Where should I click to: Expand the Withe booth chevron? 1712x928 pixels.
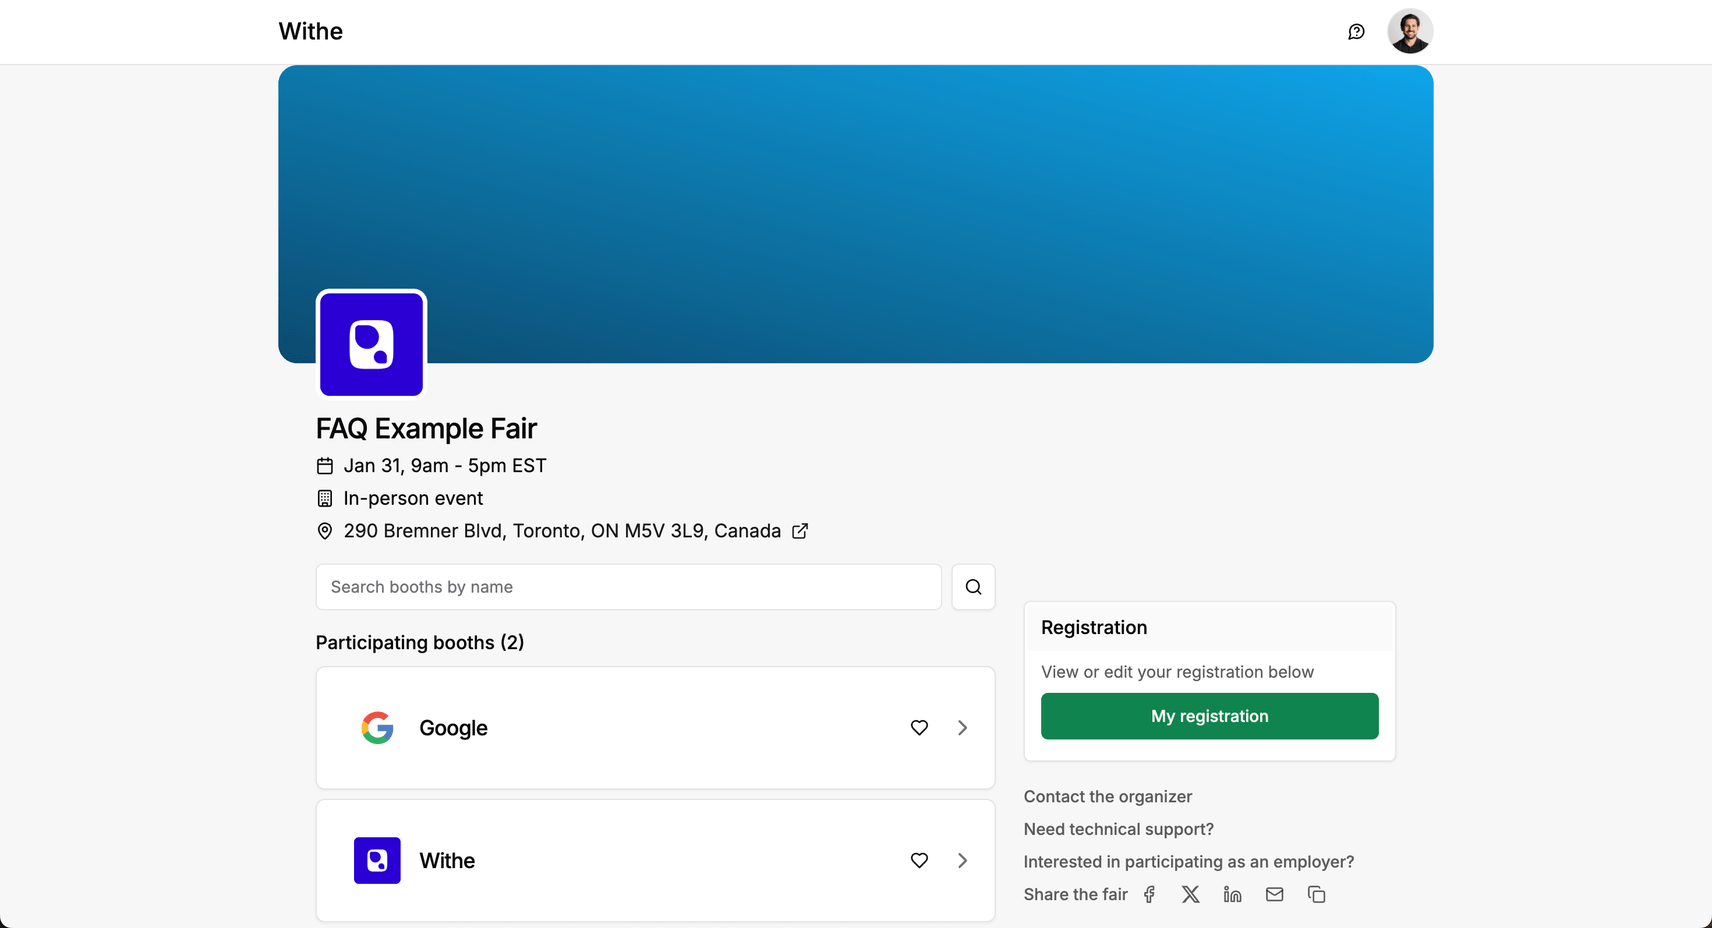coord(962,861)
